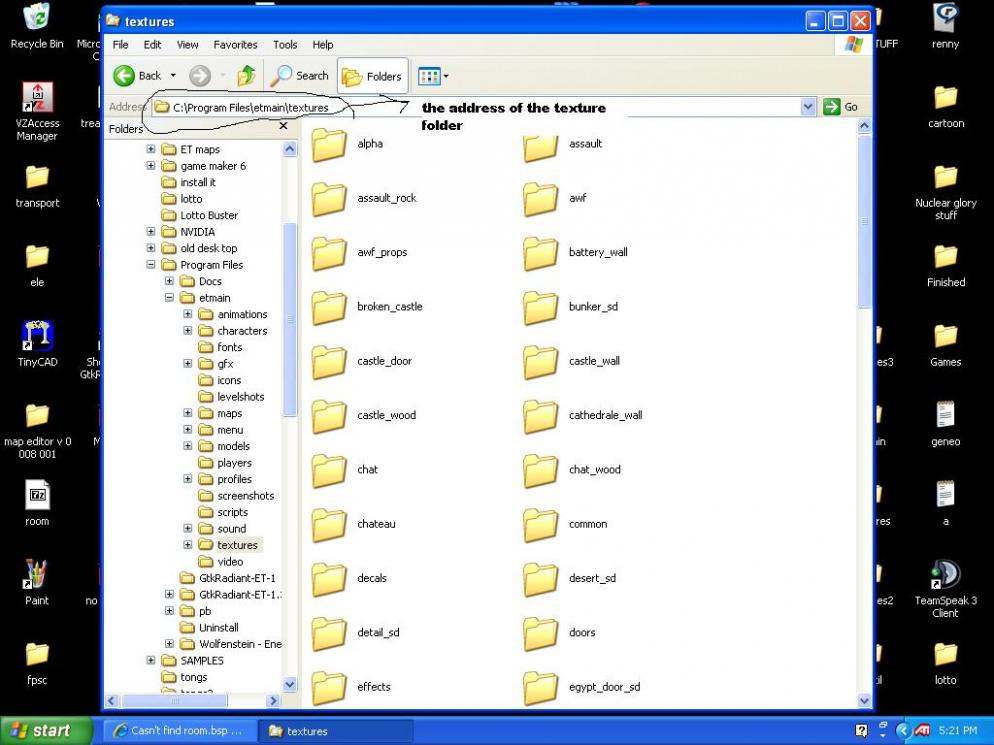This screenshot has width=994, height=745.
Task: Collapse the Program Files tree node
Action: [151, 265]
